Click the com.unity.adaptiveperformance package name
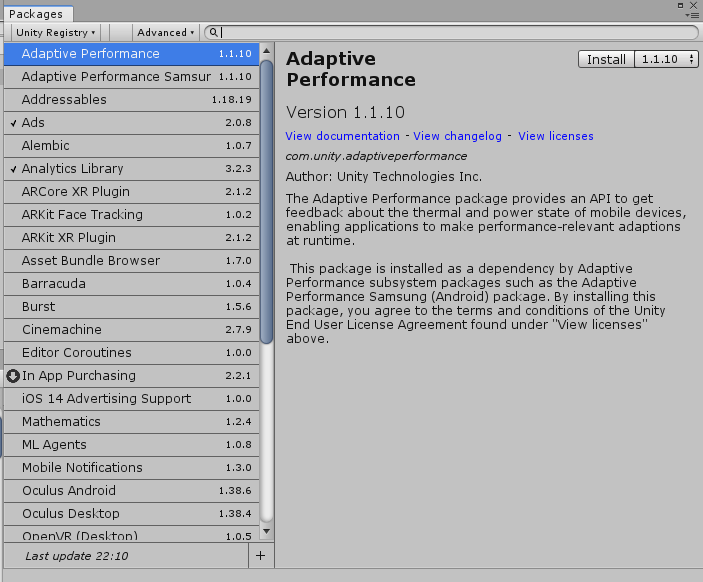 click(376, 156)
